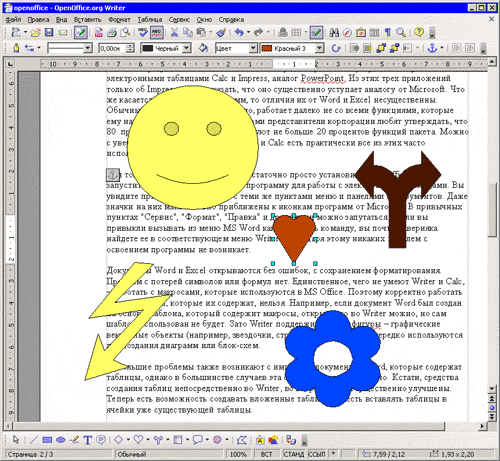This screenshot has height=461, width=500.
Task: Open the Файл menu
Action: 13,20
